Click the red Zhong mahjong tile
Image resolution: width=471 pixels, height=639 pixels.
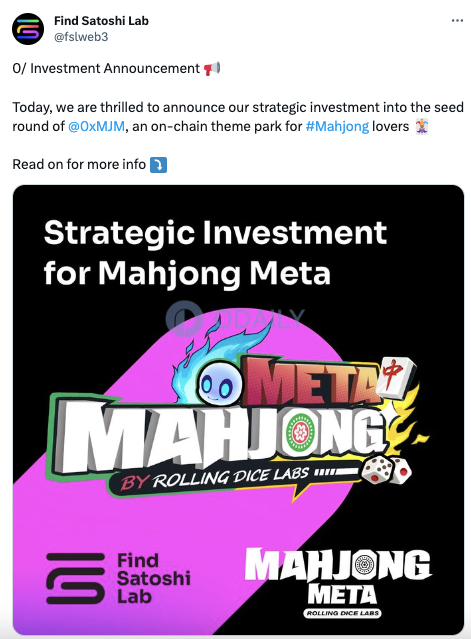tap(396, 375)
